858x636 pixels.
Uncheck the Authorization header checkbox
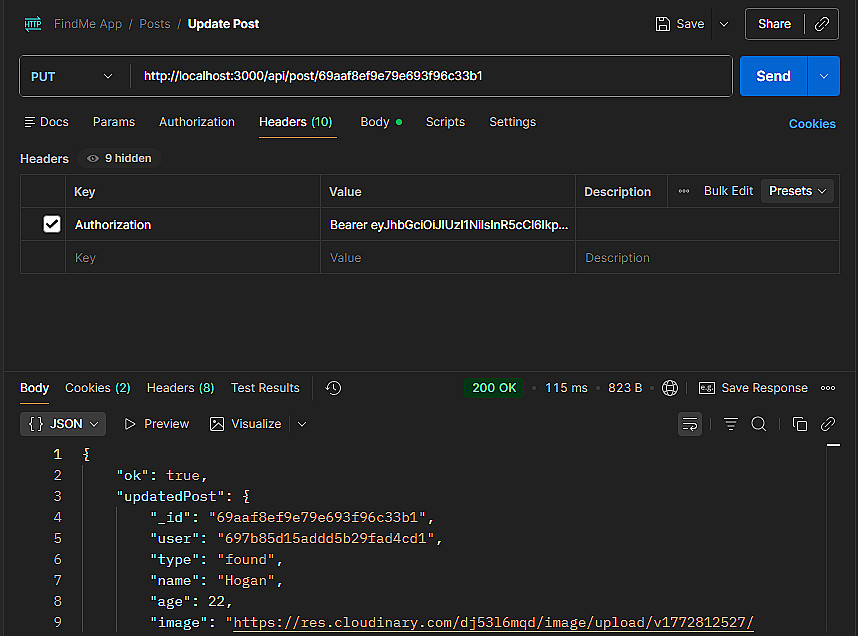click(52, 225)
